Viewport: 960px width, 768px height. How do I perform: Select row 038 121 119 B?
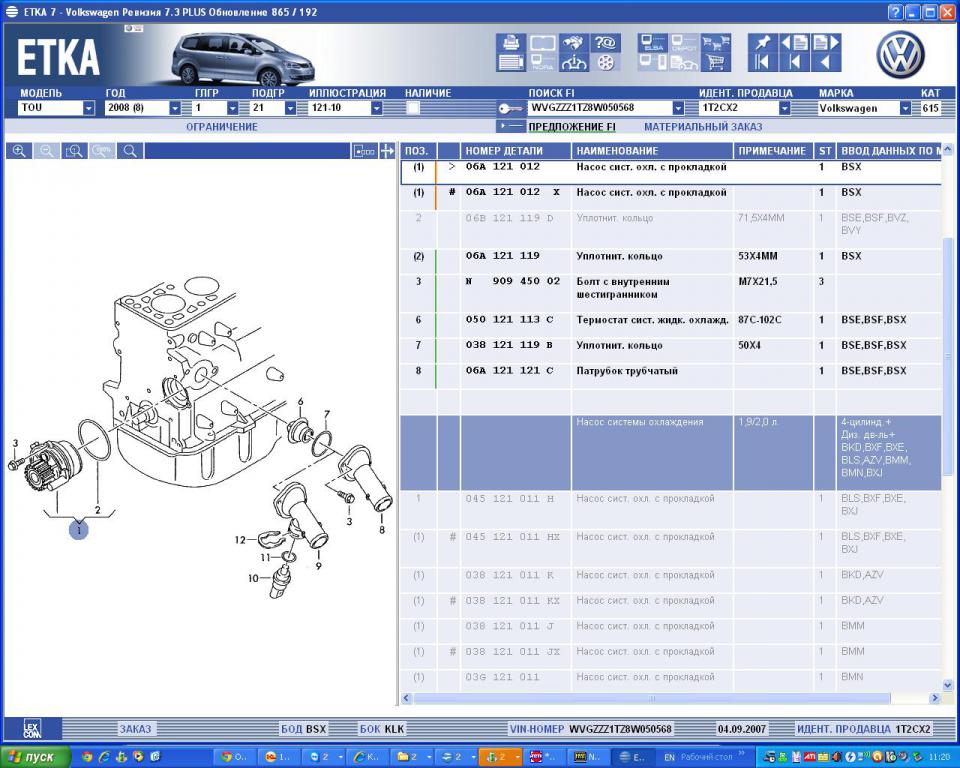coord(671,351)
